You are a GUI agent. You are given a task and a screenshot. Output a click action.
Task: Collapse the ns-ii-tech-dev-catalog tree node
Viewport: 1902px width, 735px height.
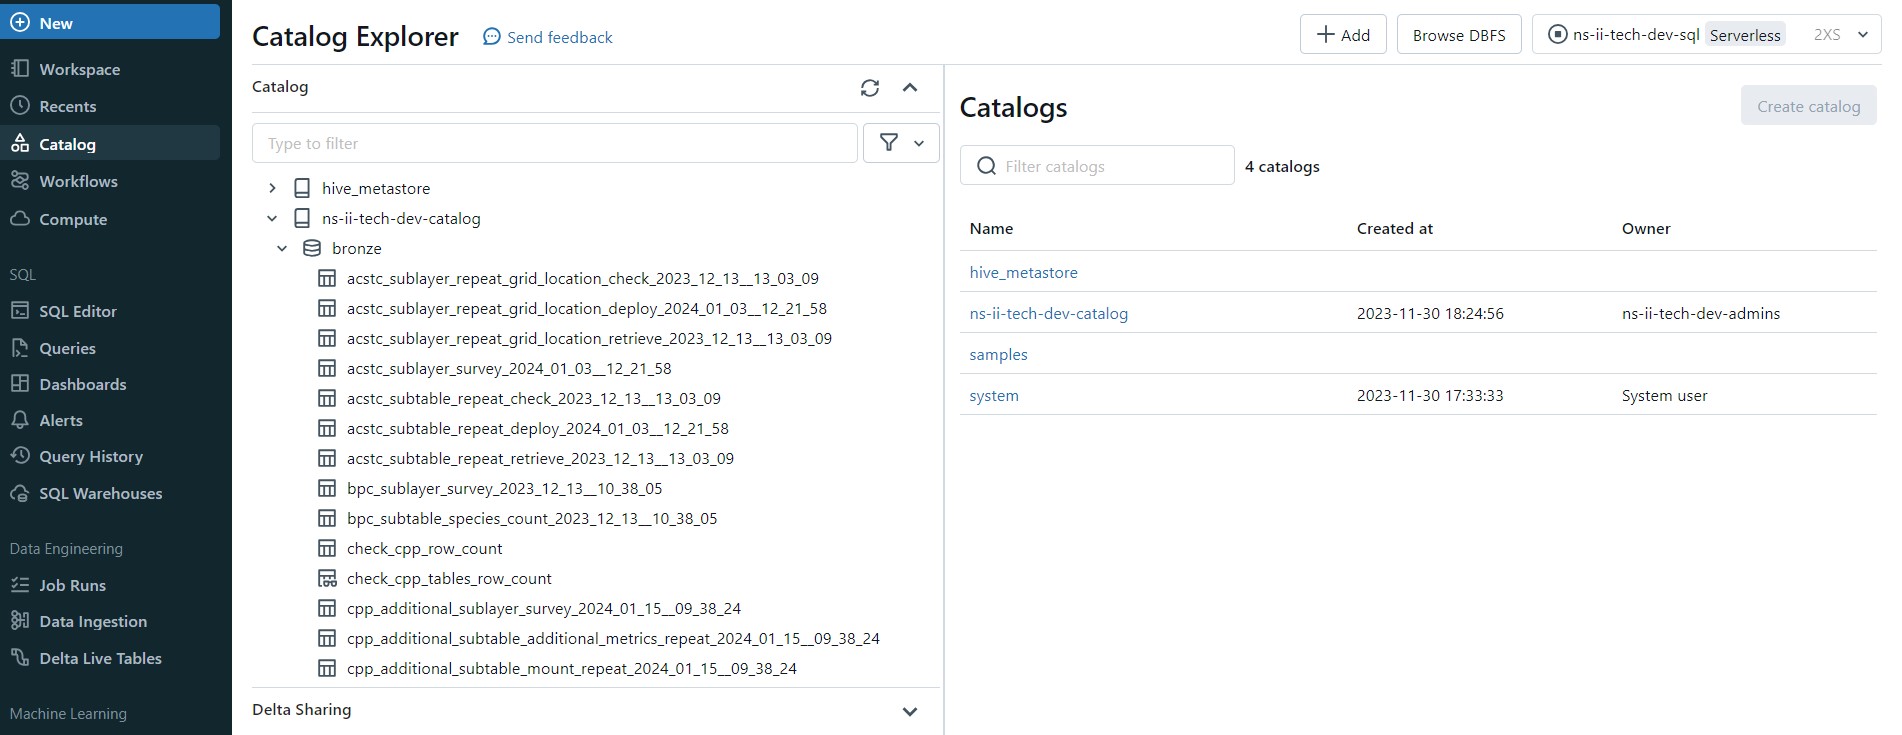coord(272,218)
